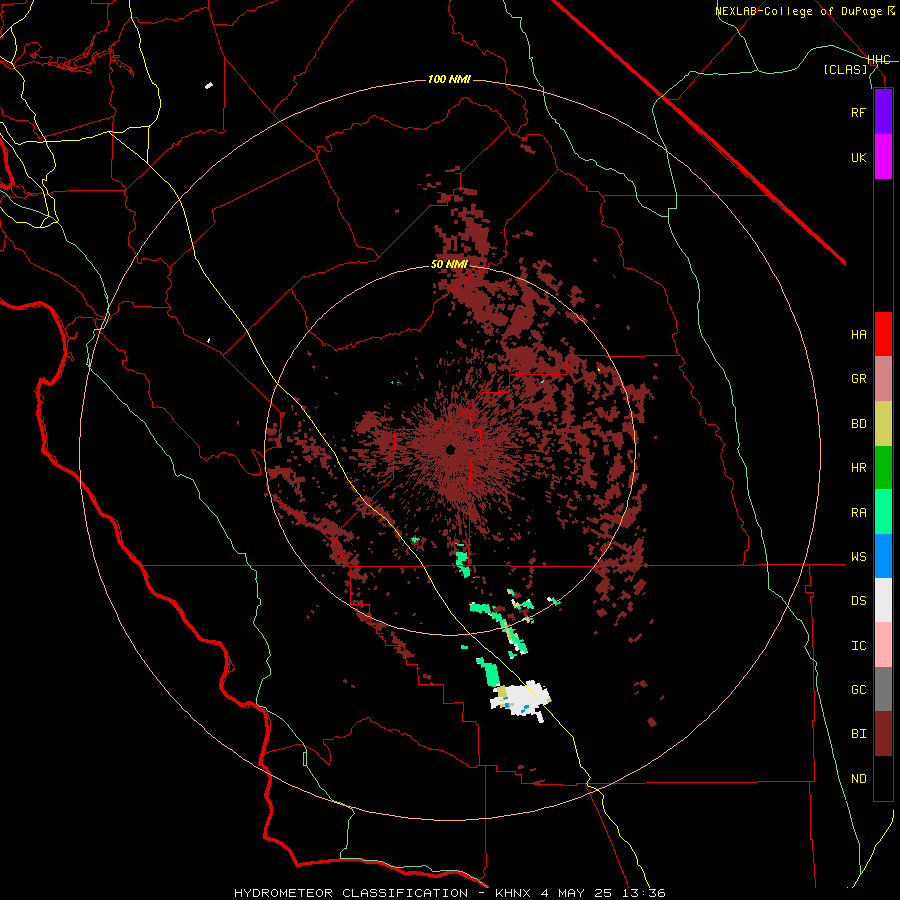Click the HR green legend swatch

tap(883, 468)
